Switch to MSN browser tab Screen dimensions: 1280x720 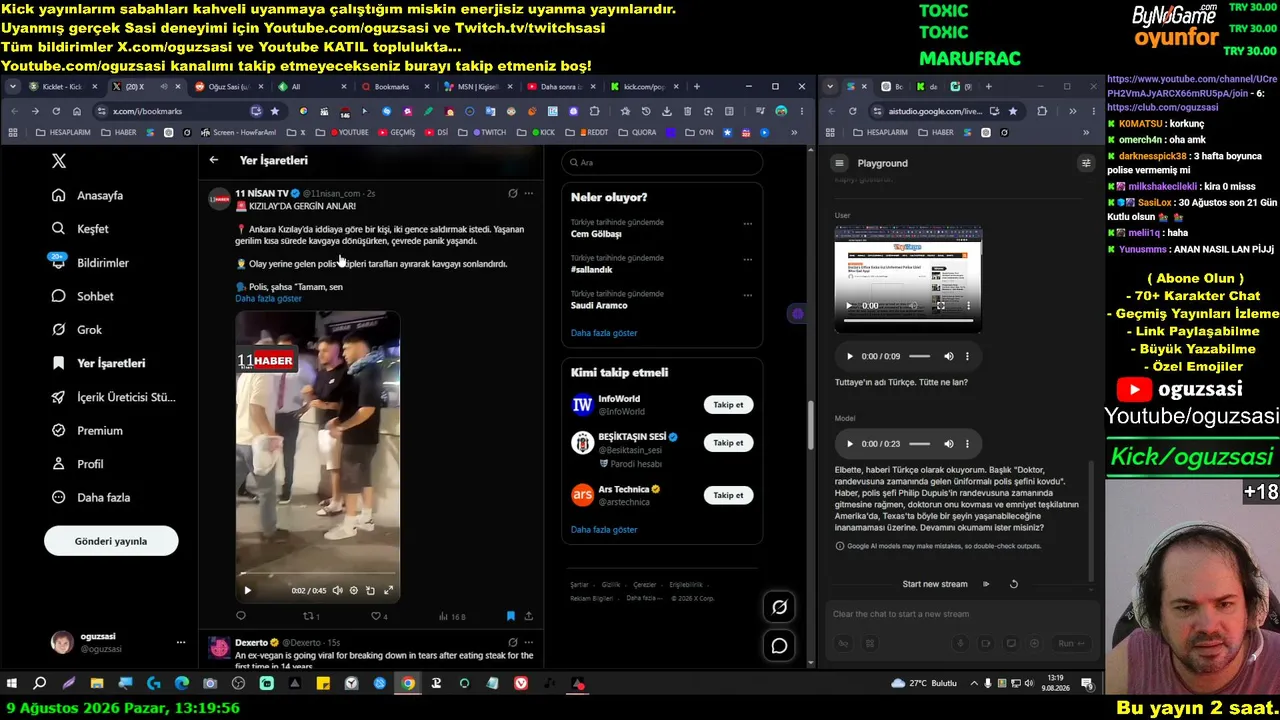click(476, 87)
